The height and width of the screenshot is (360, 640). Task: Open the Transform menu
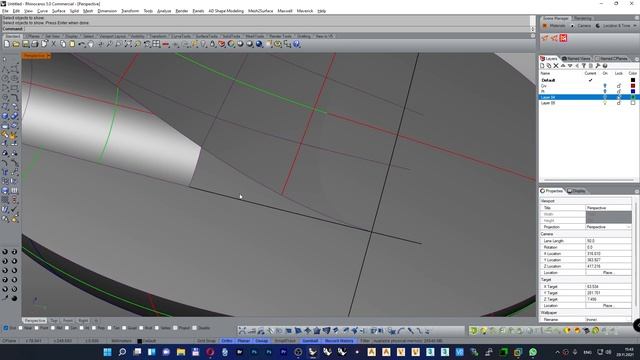[130, 11]
